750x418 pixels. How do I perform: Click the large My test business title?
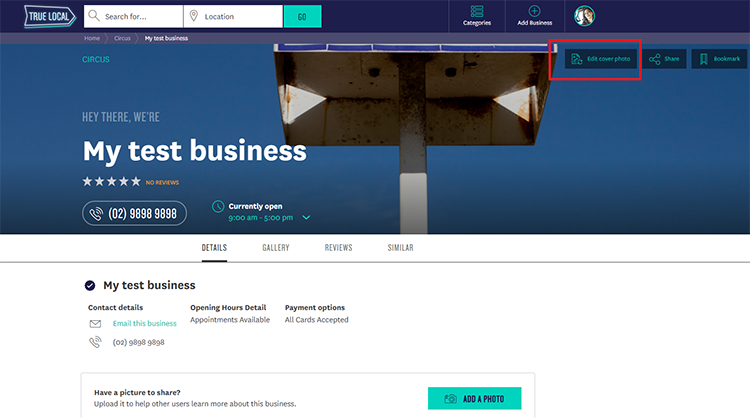(195, 151)
